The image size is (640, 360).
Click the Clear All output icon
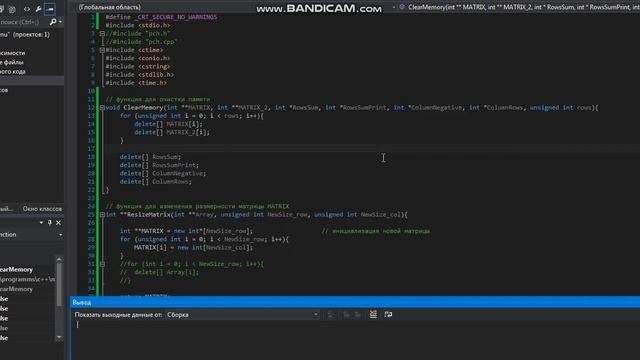[373, 314]
